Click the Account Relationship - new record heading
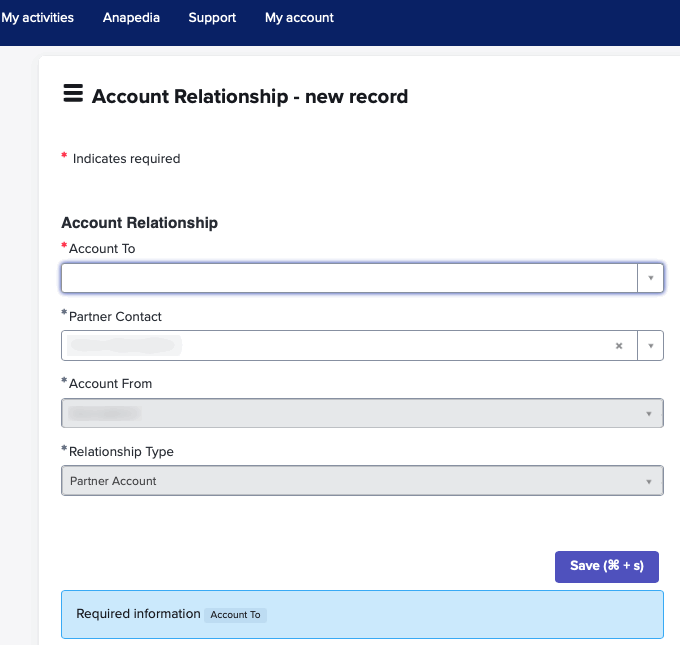Screen dimensions: 680x645 (x=249, y=97)
